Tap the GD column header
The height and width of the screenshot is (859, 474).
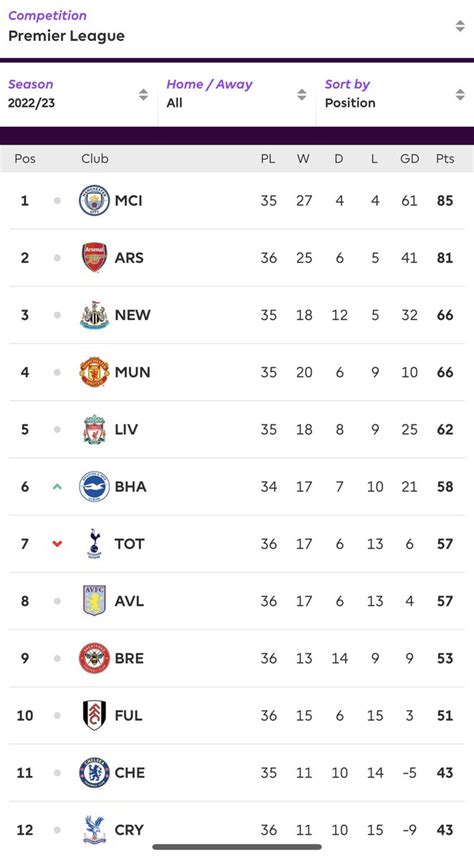[409, 159]
